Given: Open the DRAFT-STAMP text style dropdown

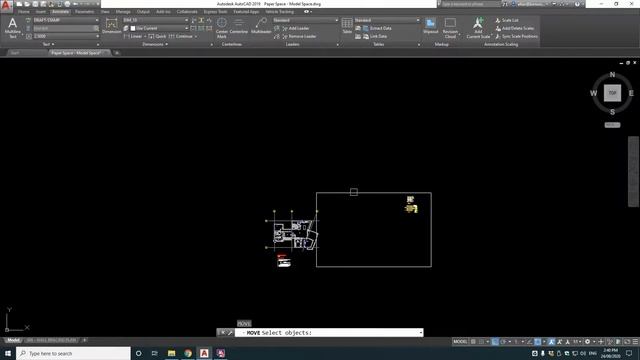Looking at the screenshot, I should pos(65,20).
